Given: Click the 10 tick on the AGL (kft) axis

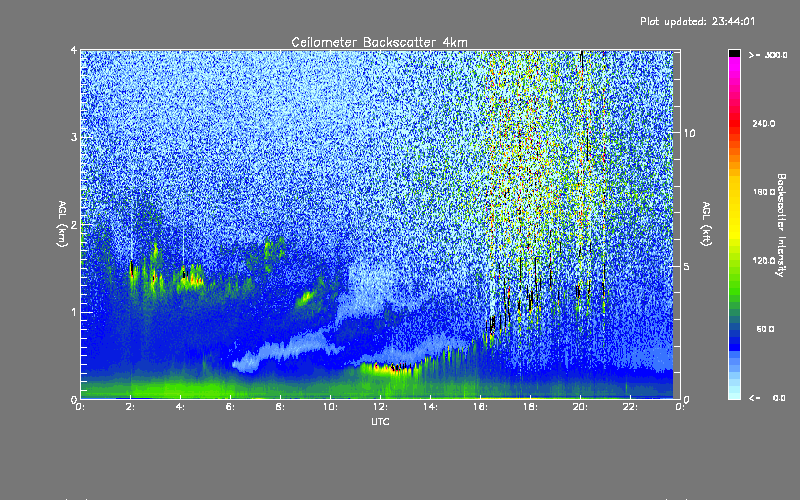Looking at the screenshot, I should 689,133.
